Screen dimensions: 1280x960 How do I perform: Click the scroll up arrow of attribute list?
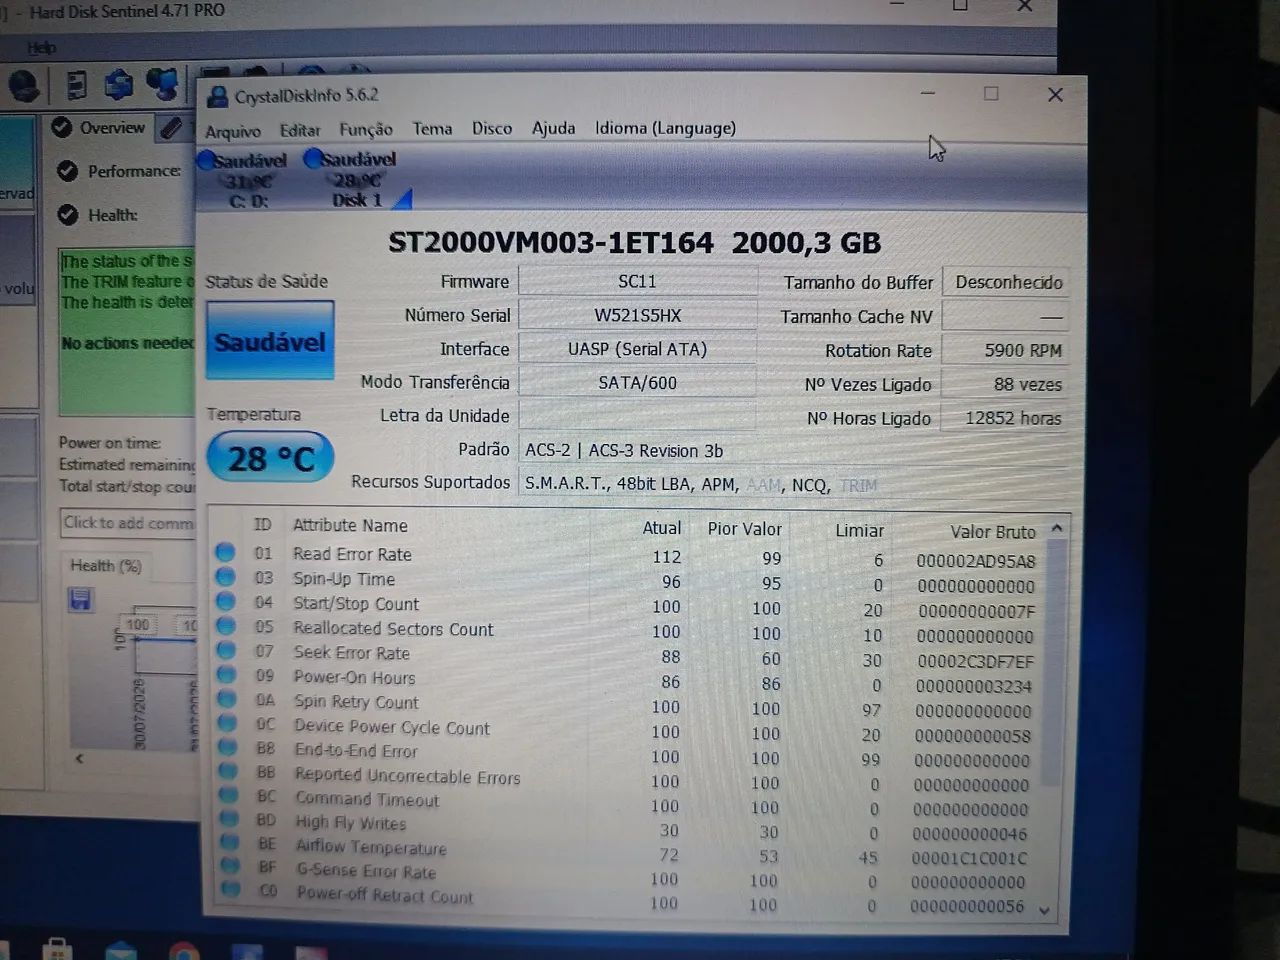(x=1056, y=527)
